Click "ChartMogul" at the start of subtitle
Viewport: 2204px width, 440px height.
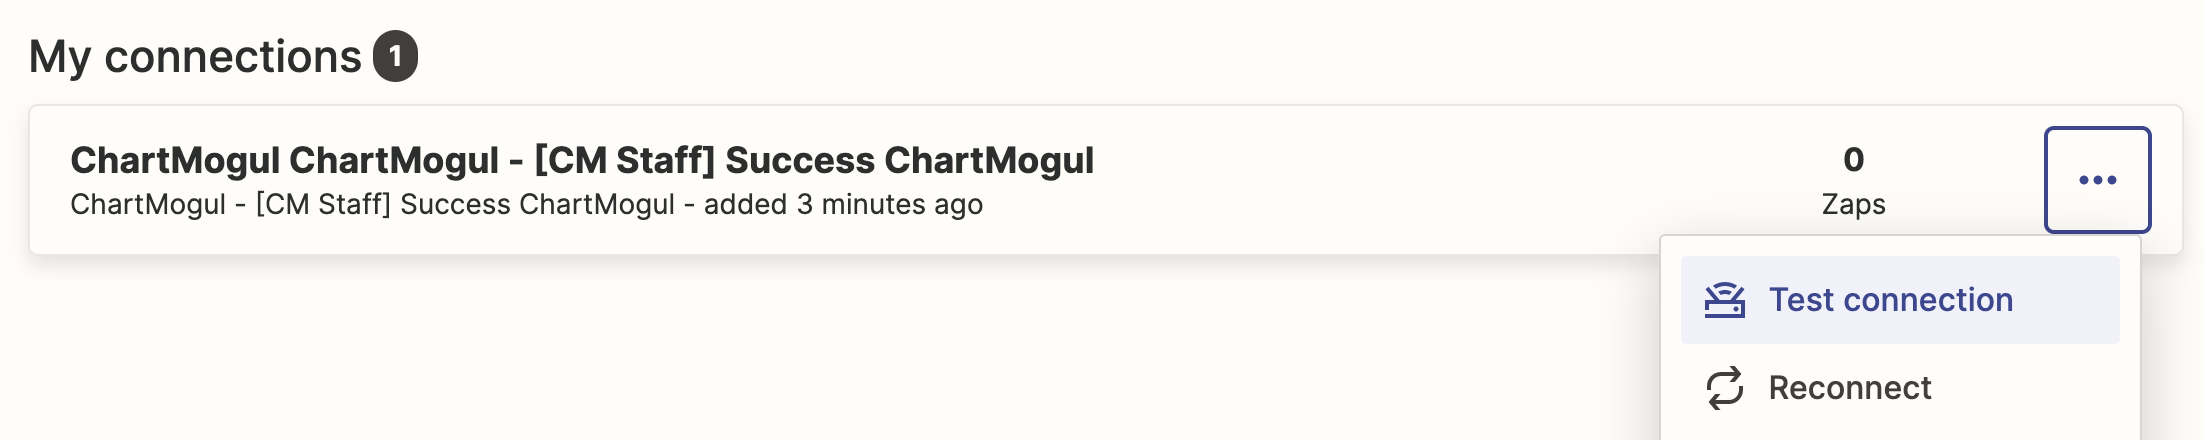(148, 204)
